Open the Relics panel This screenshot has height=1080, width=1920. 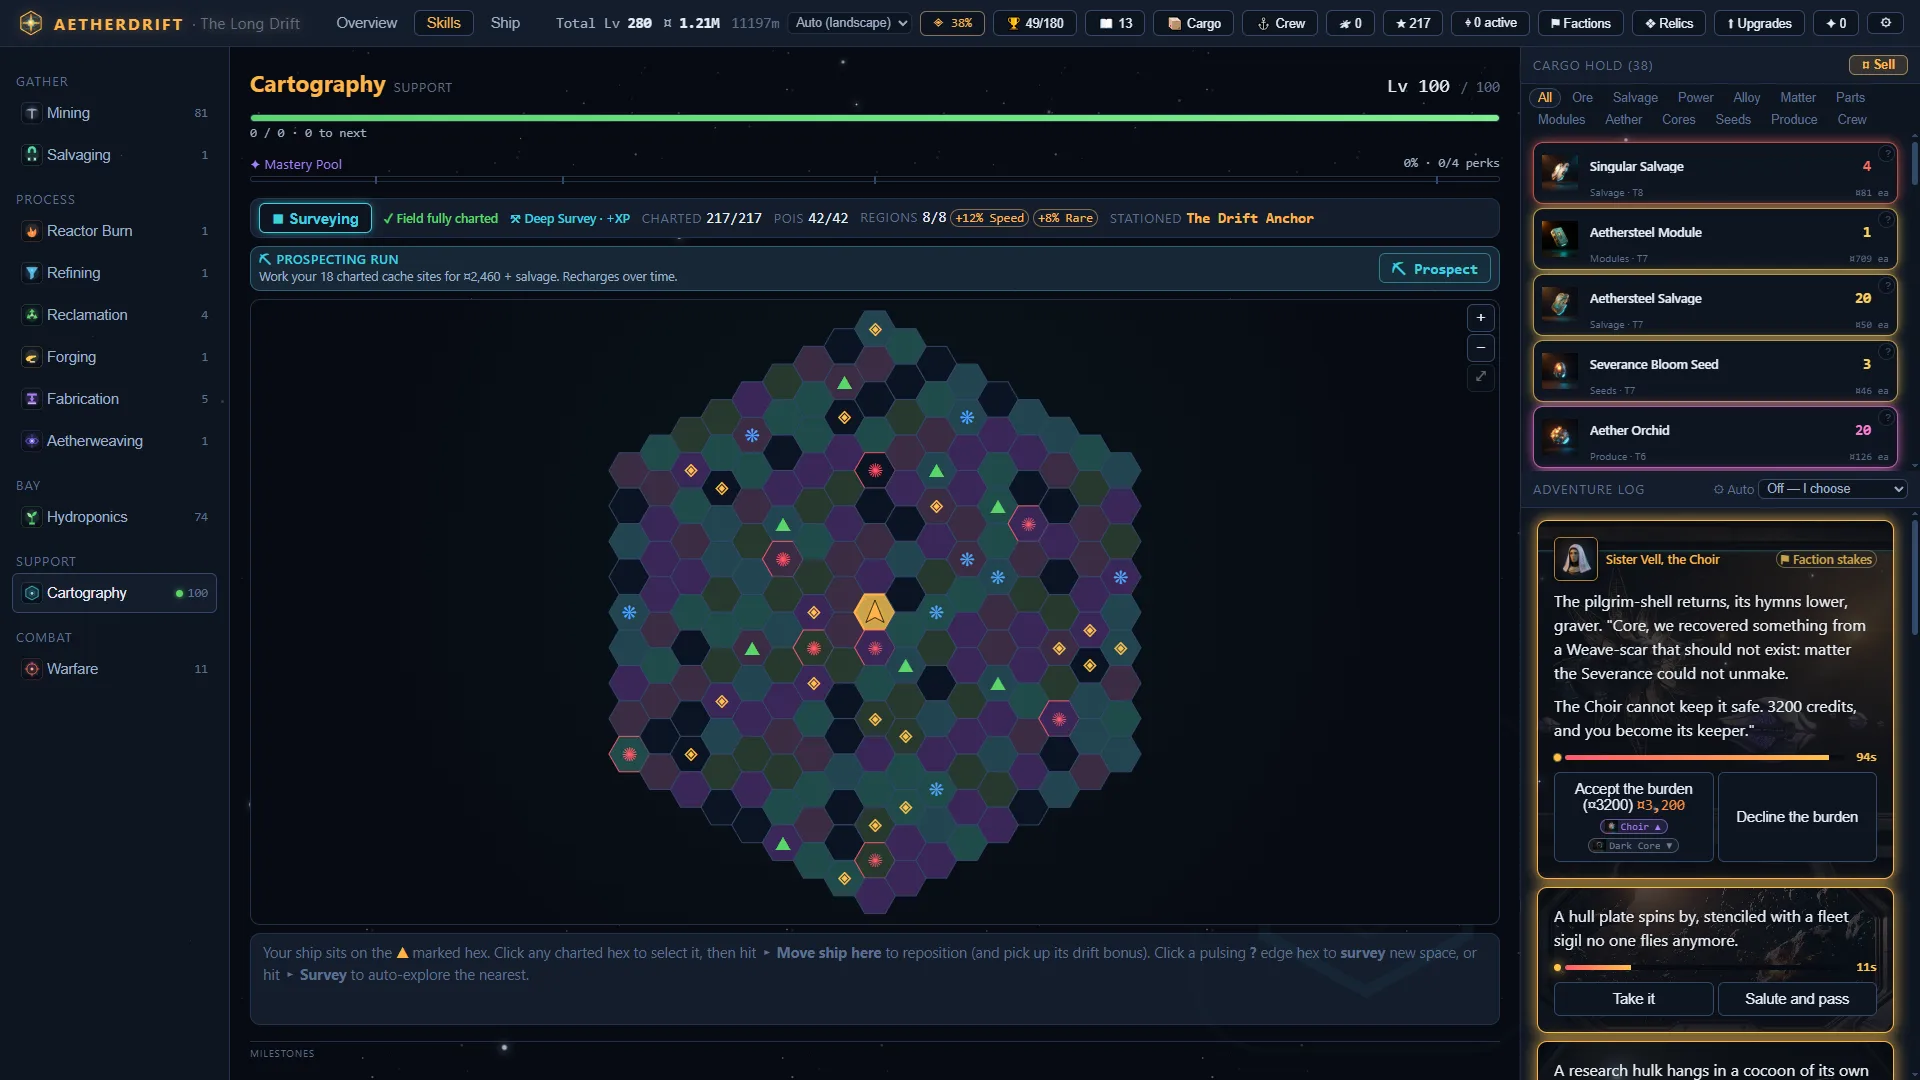point(1668,23)
